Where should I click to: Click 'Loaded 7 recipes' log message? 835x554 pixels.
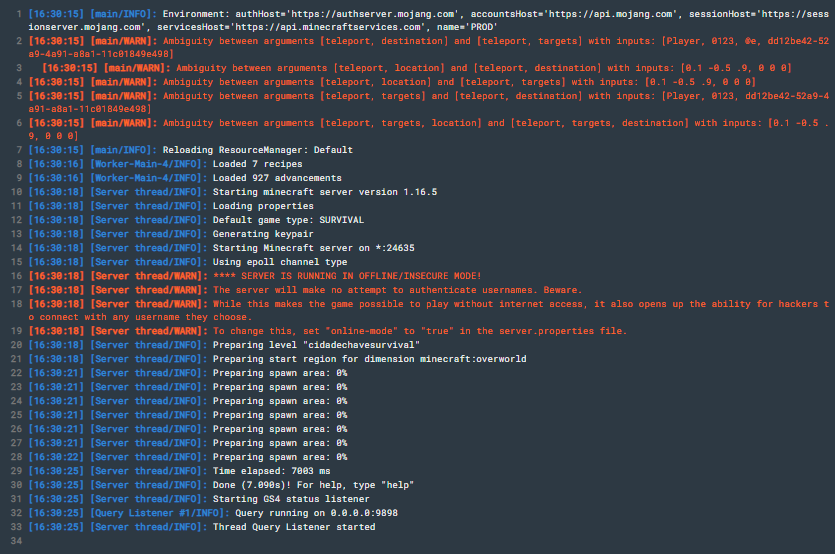coord(258,164)
